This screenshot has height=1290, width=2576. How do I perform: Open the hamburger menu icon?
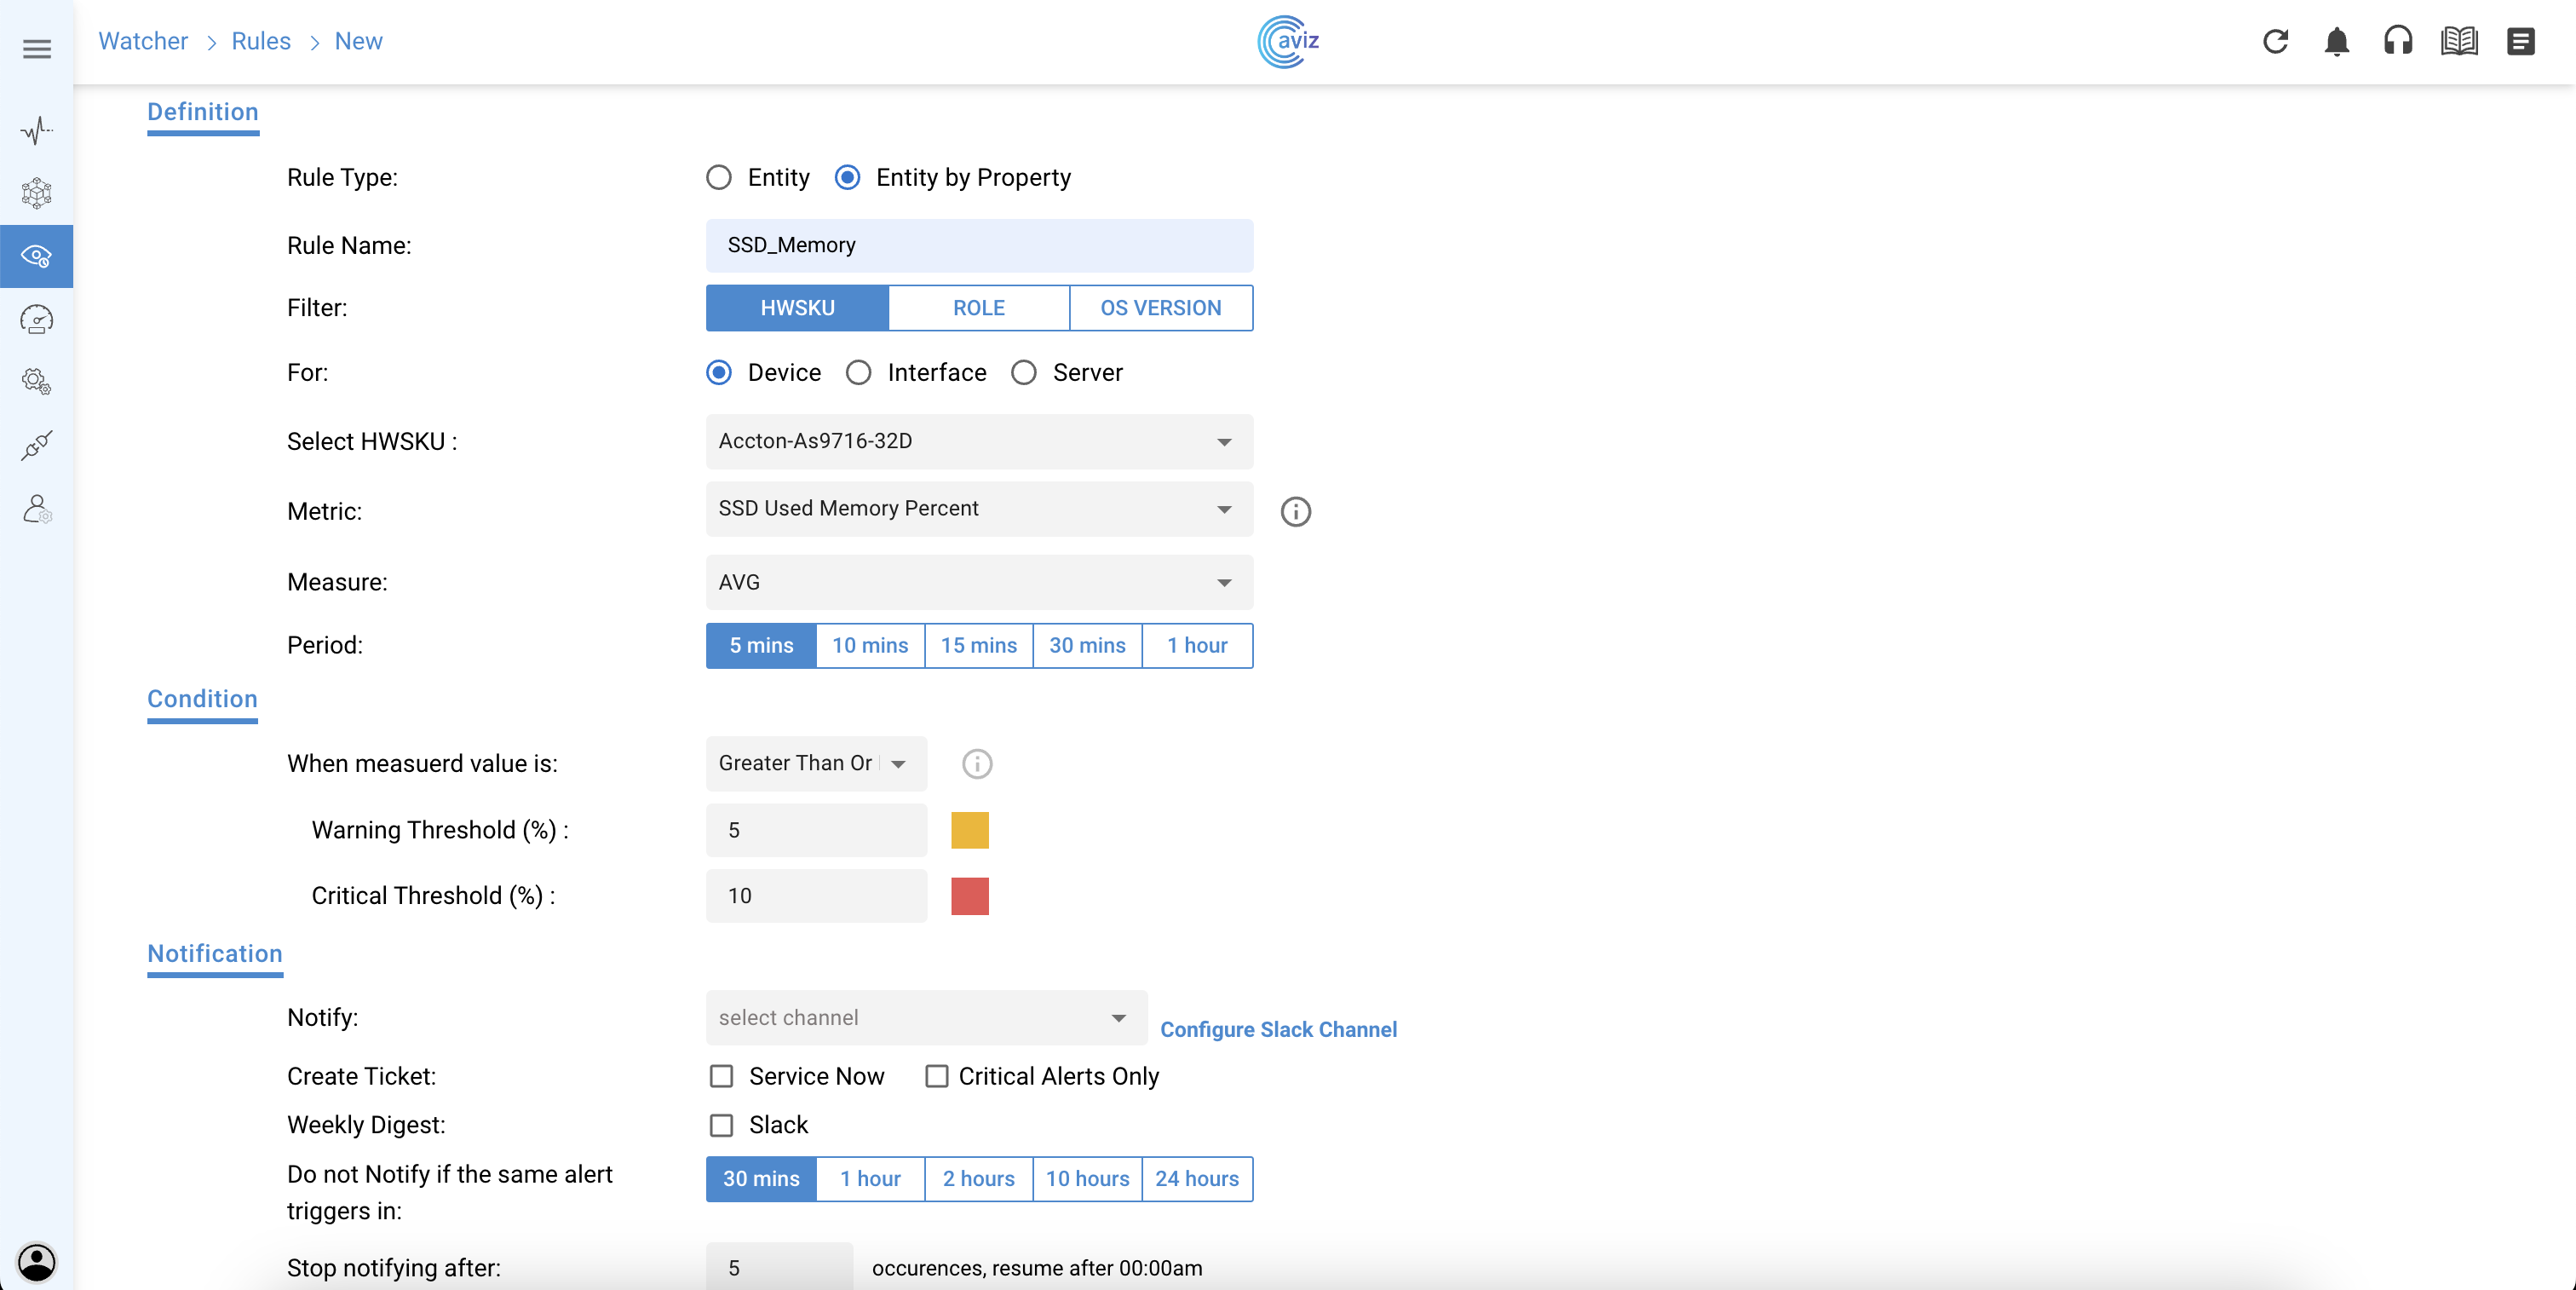(x=37, y=48)
